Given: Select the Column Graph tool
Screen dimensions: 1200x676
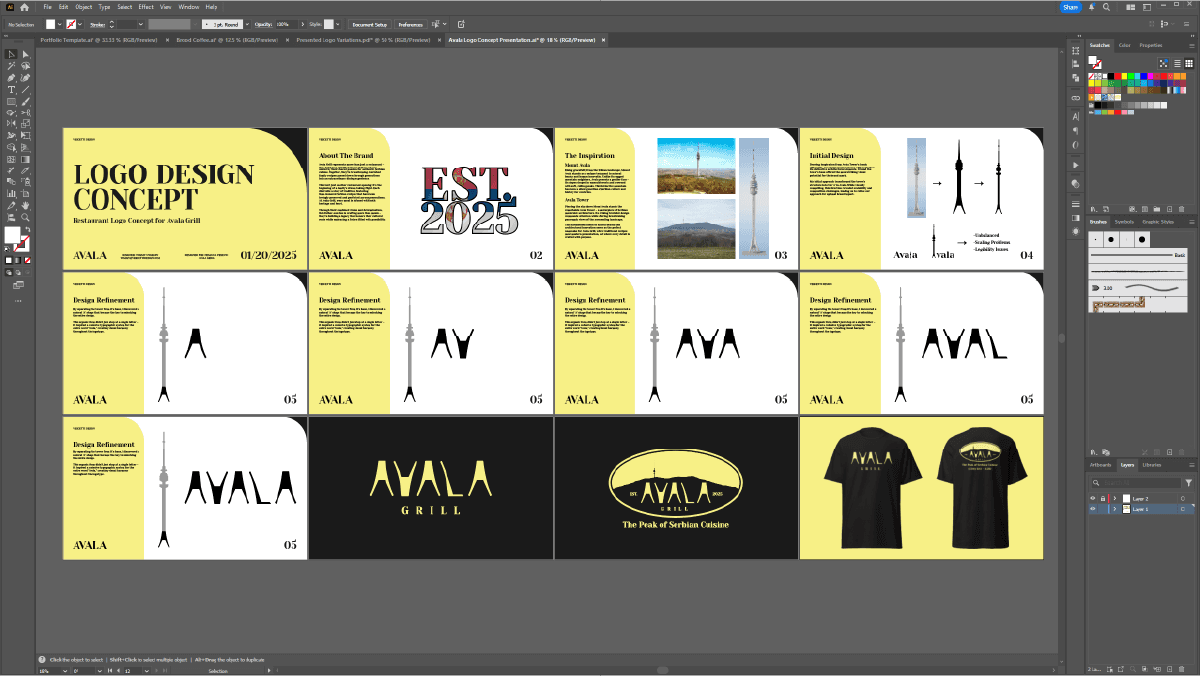Looking at the screenshot, I should [x=12, y=194].
